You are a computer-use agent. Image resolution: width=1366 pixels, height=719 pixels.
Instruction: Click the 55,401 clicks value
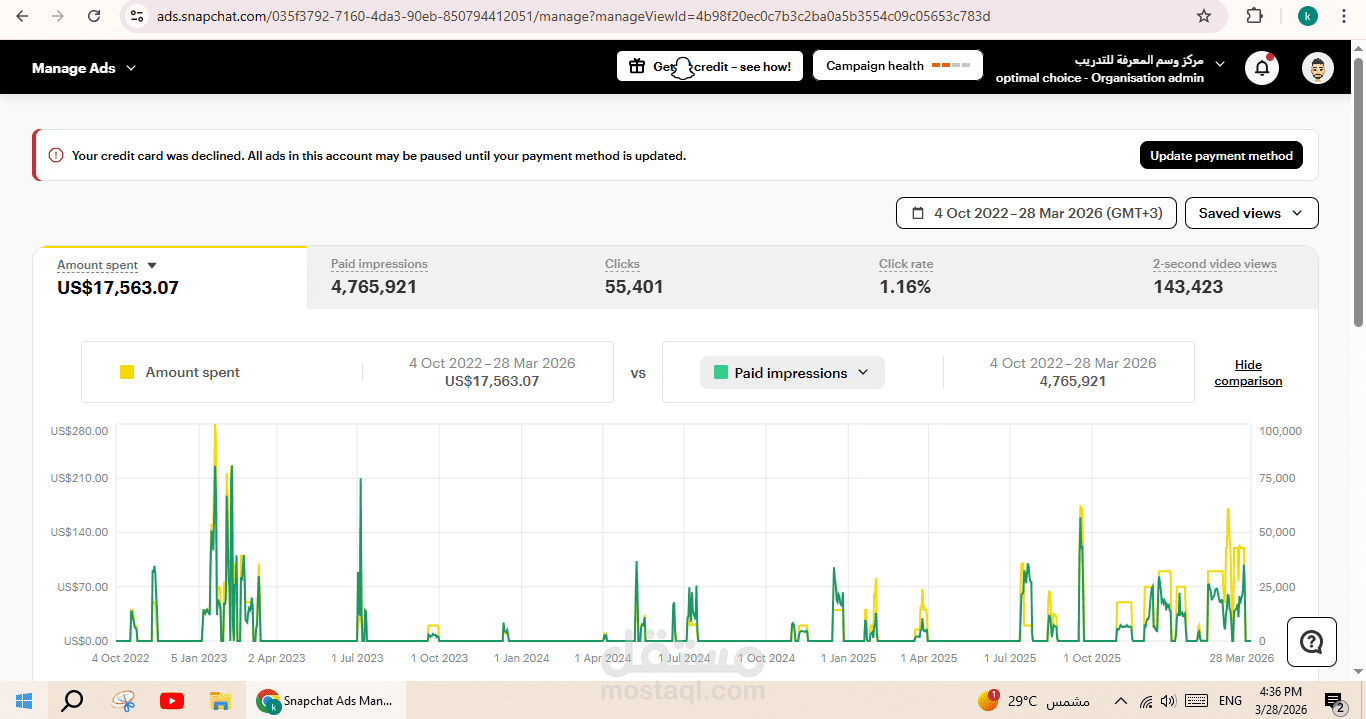coord(634,288)
